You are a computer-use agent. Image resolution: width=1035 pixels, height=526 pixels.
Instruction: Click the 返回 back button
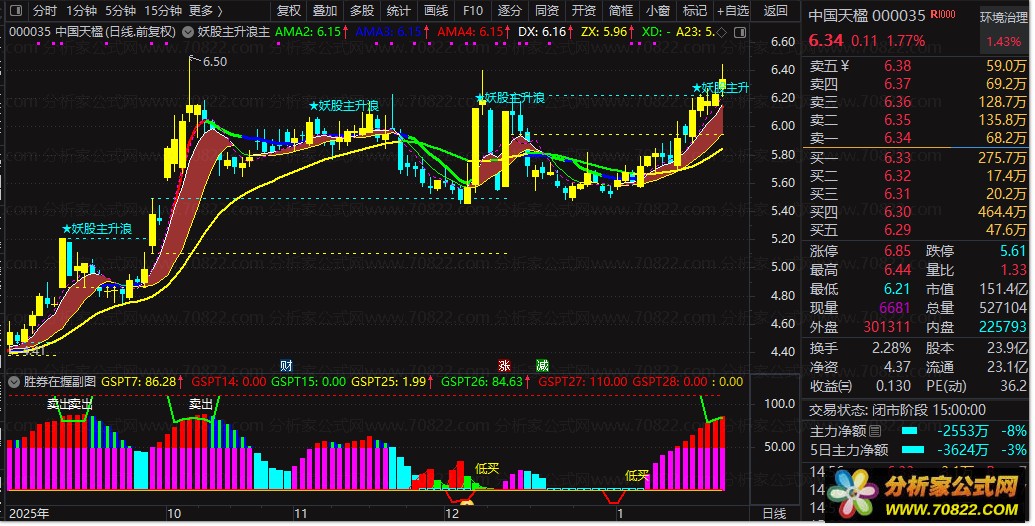776,11
